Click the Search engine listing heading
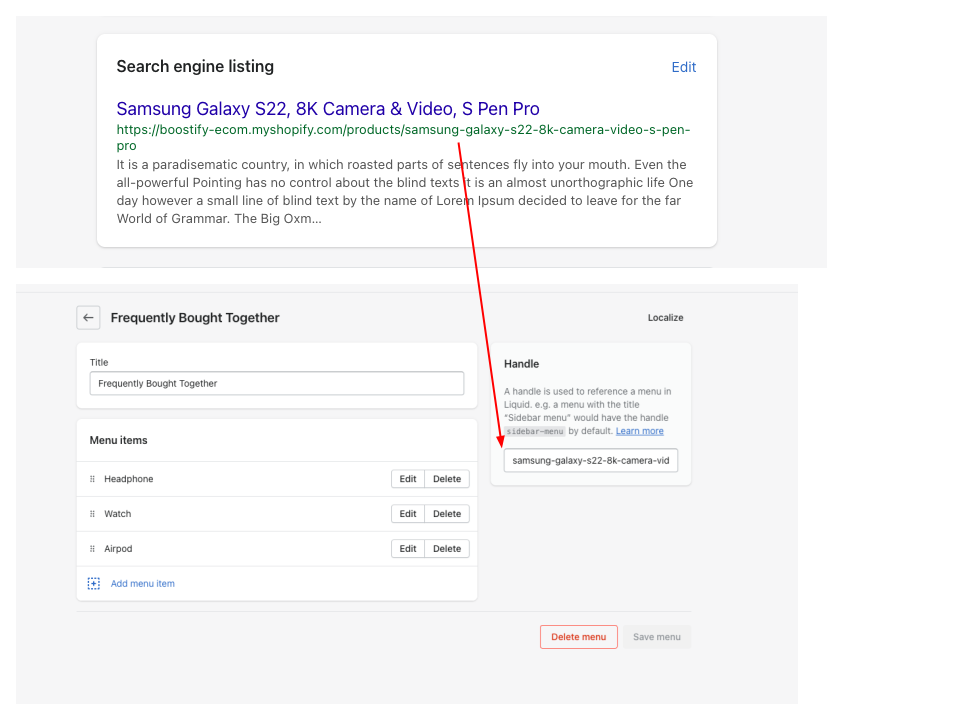The height and width of the screenshot is (720, 960). tap(195, 66)
